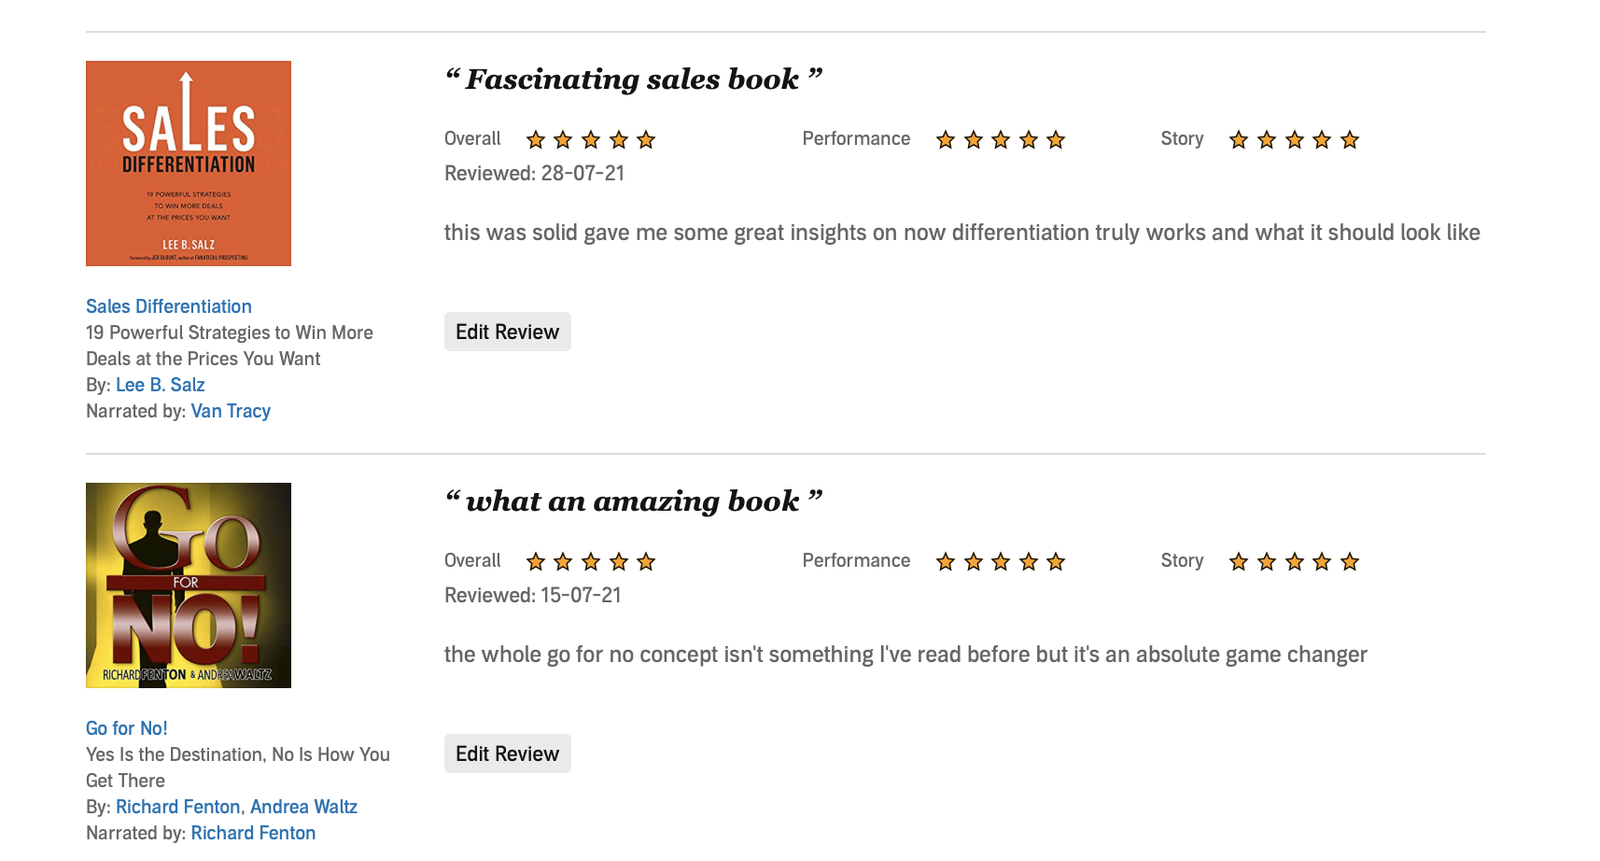1600x861 pixels.
Task: Edit the Fascinating sales book review
Action: [x=507, y=332]
